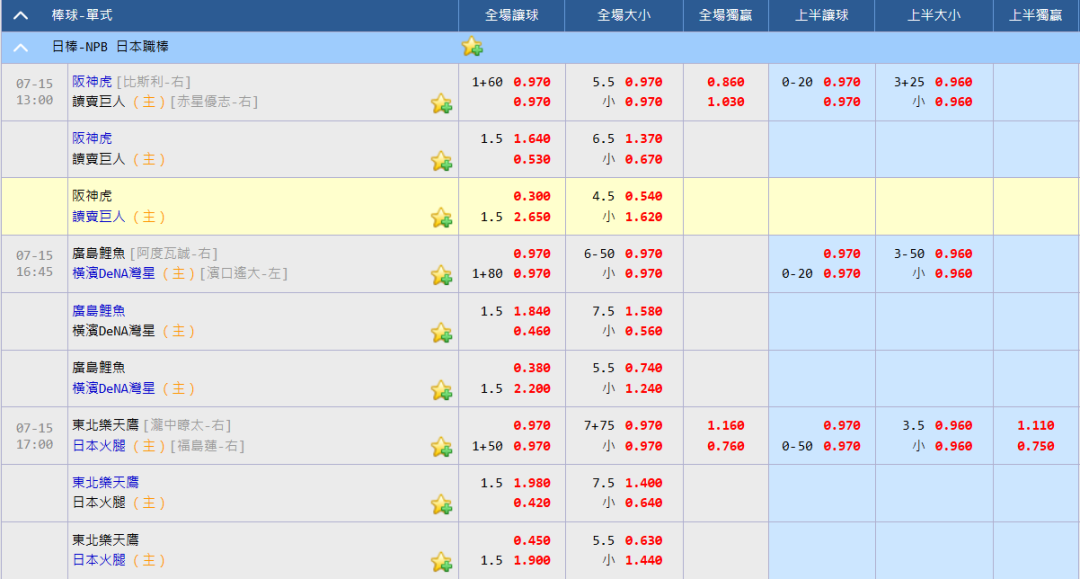Collapse the 日棒-NPB 日本職棒 league chevron
1080x579 pixels.
click(x=21, y=48)
